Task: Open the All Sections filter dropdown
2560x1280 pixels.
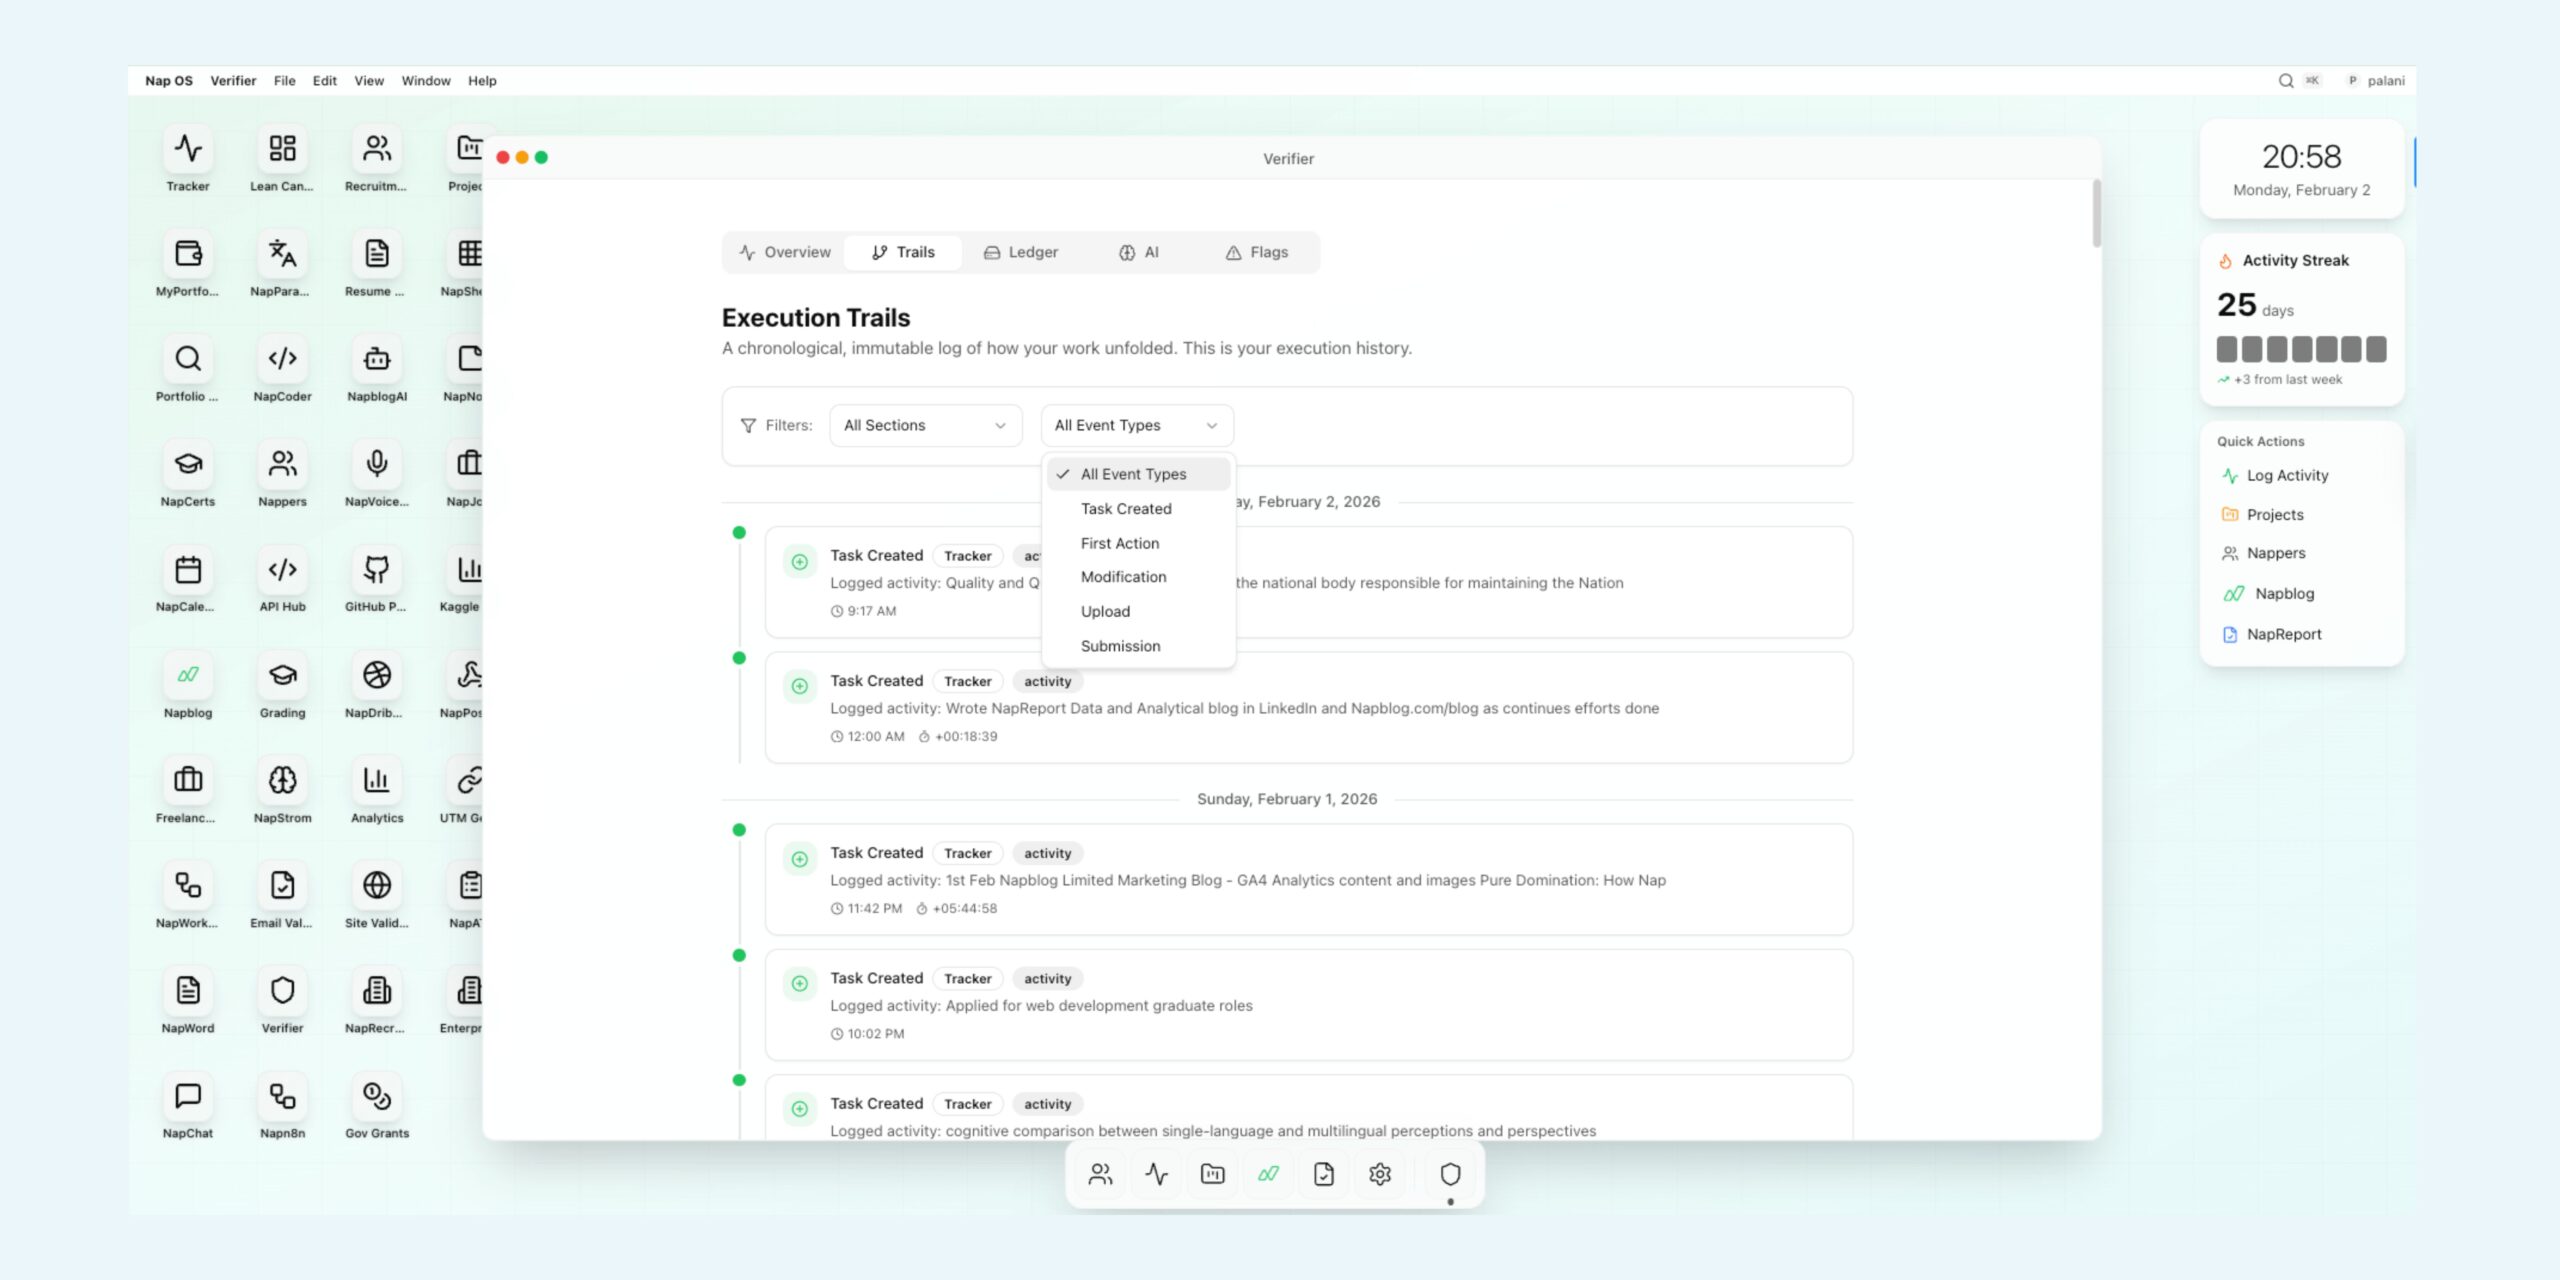Action: click(924, 425)
